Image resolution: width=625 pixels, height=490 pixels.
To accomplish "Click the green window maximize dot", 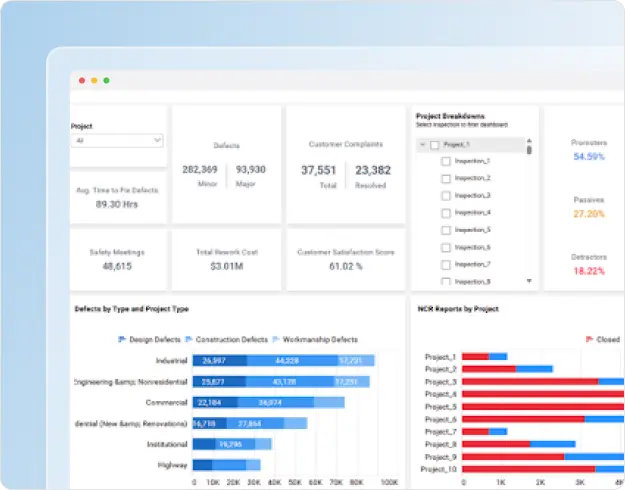I will tap(106, 81).
